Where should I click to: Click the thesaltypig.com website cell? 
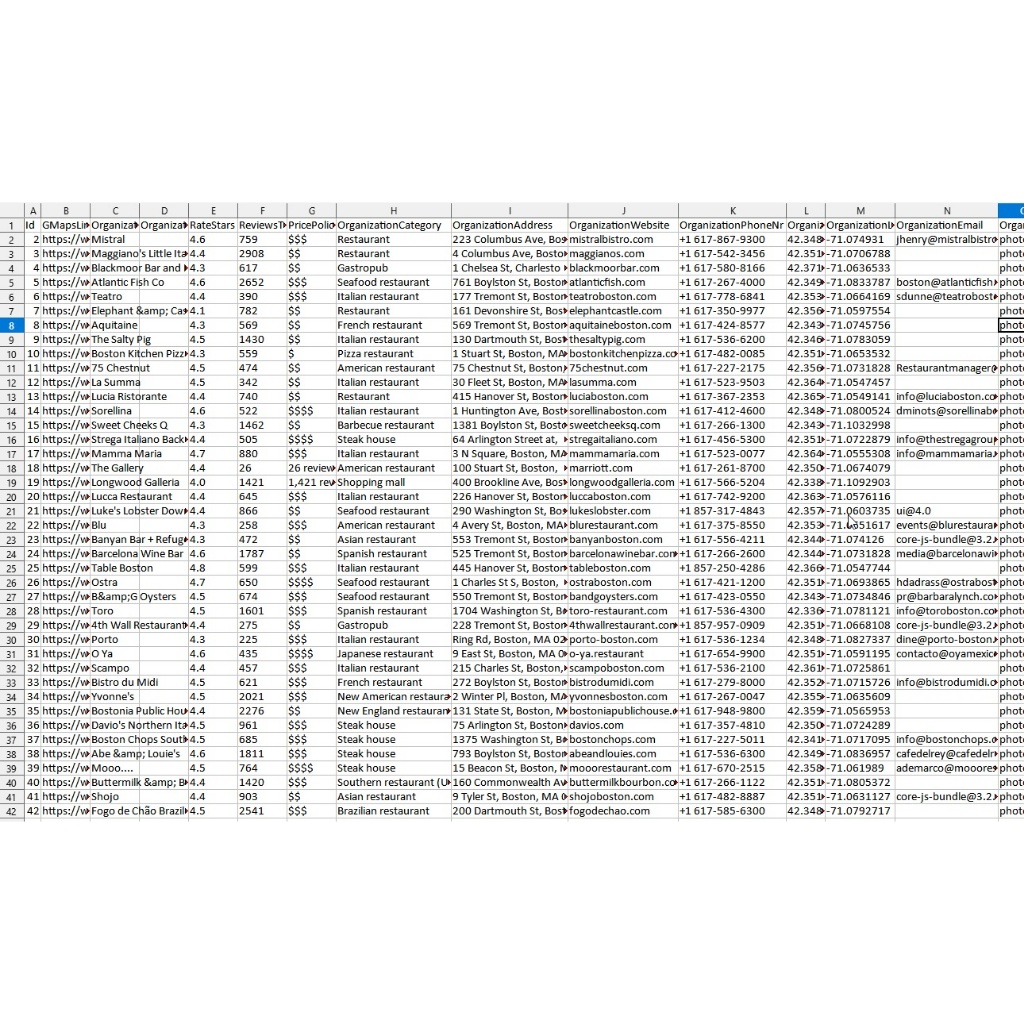(623, 340)
